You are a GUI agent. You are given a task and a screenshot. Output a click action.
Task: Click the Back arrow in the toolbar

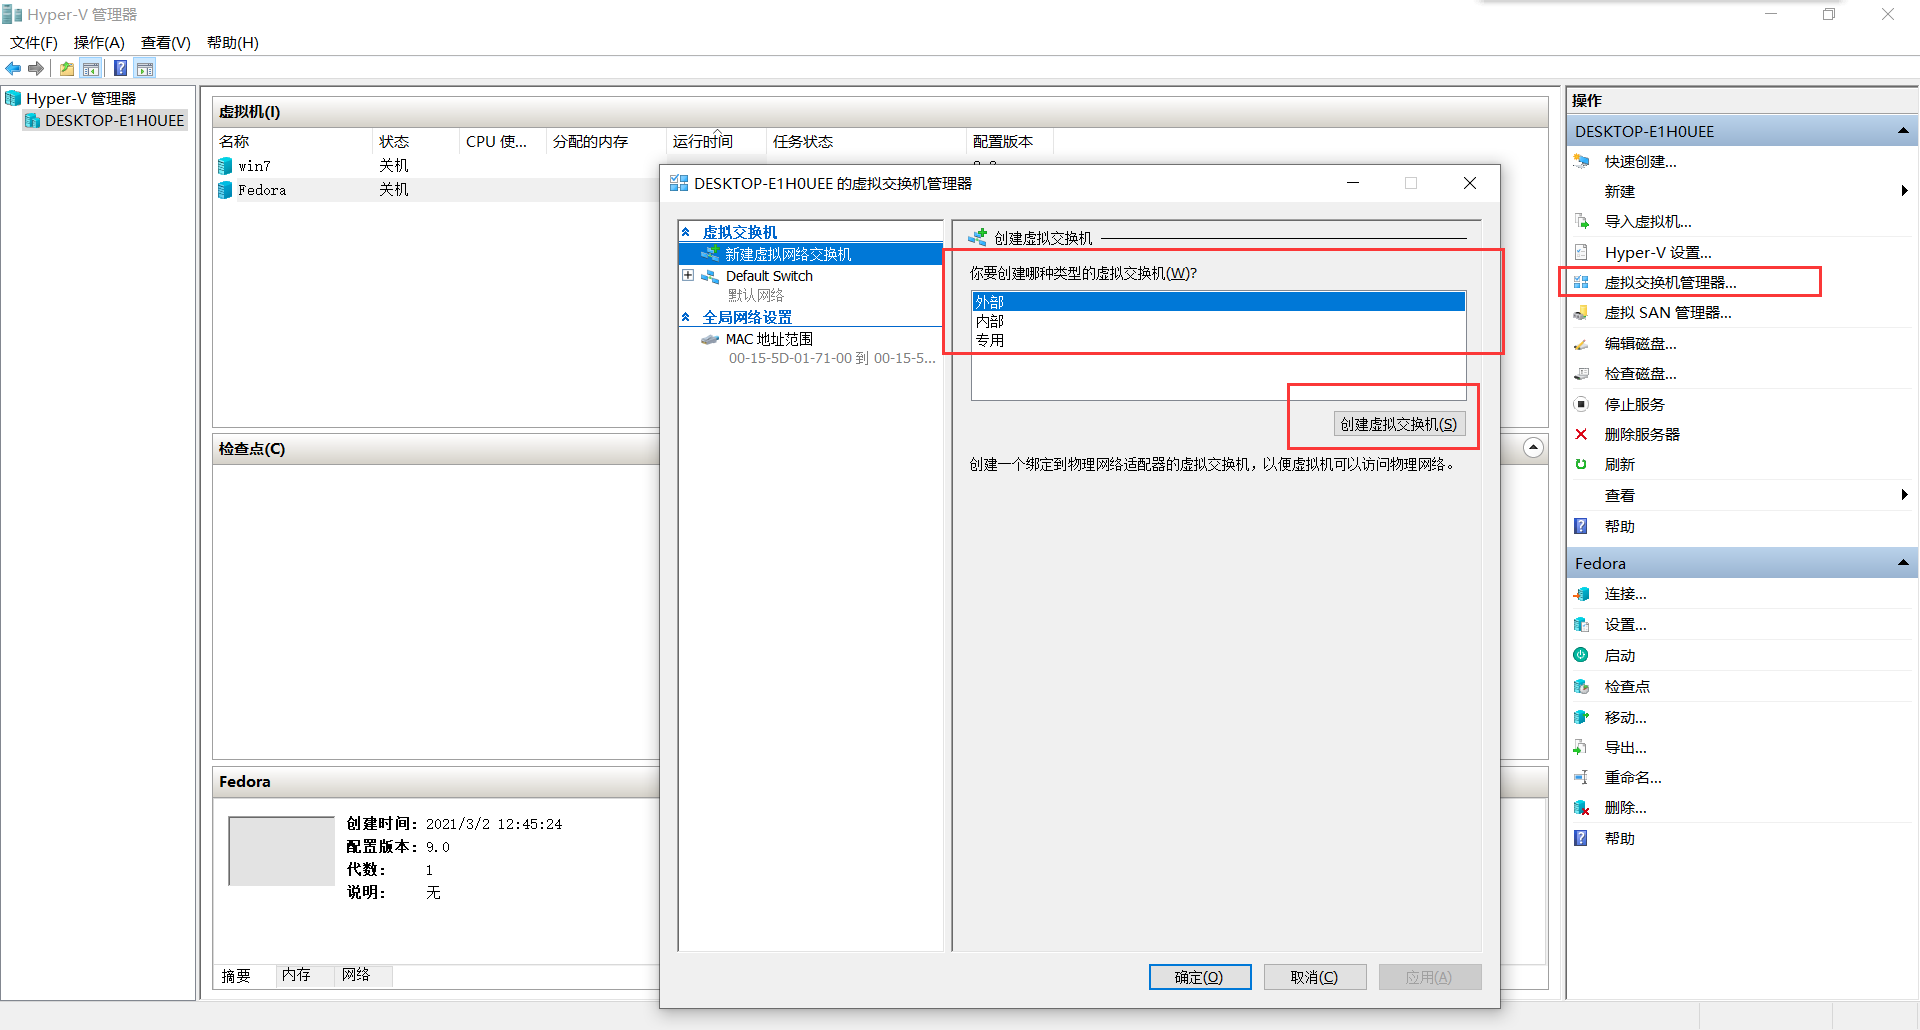(13, 68)
